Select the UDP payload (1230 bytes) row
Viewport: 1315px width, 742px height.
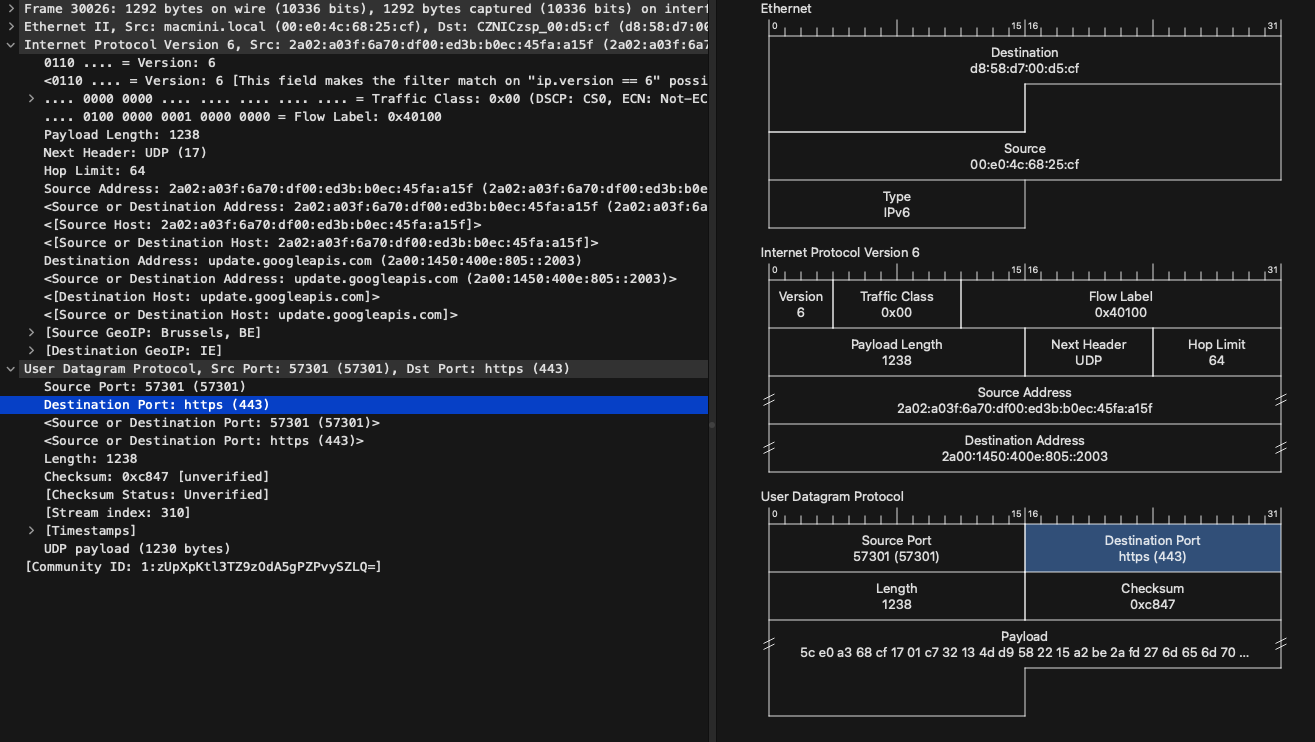click(x=136, y=548)
